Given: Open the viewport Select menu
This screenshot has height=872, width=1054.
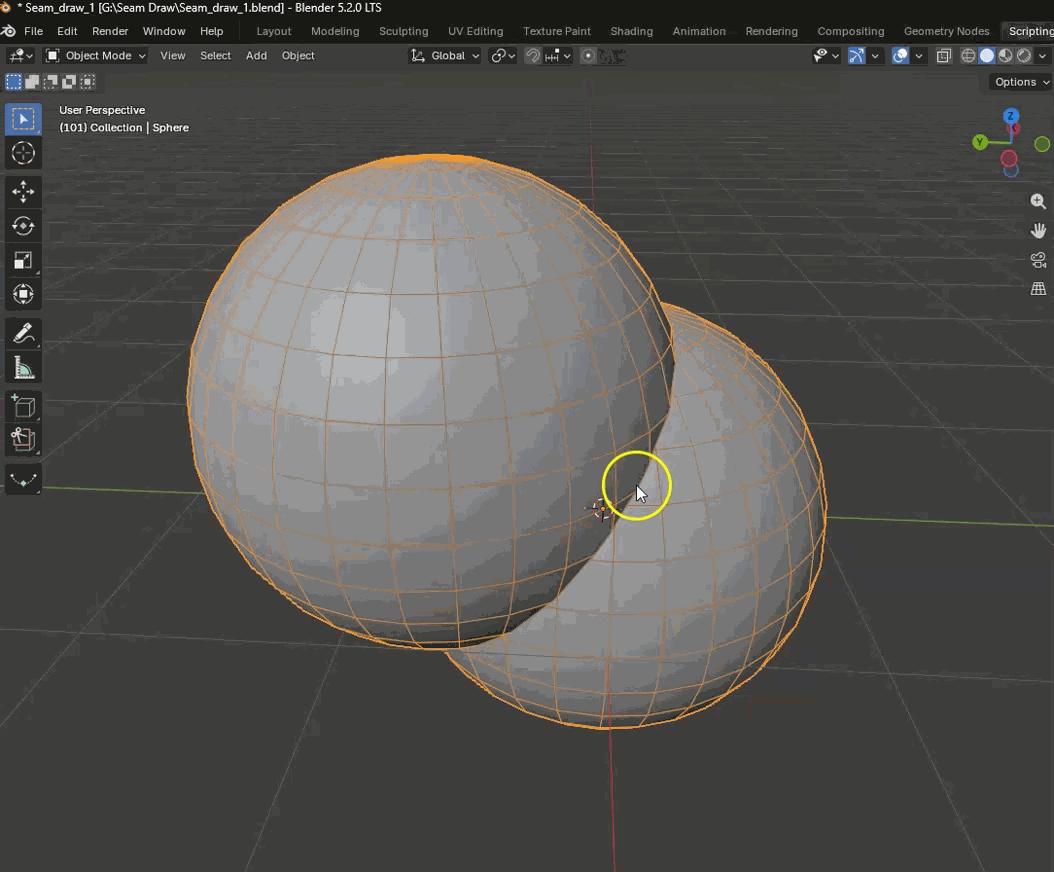Looking at the screenshot, I should click(x=215, y=56).
